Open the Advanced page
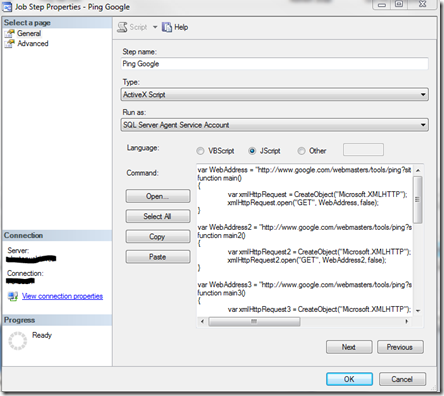The image size is (444, 396). pyautogui.click(x=33, y=43)
